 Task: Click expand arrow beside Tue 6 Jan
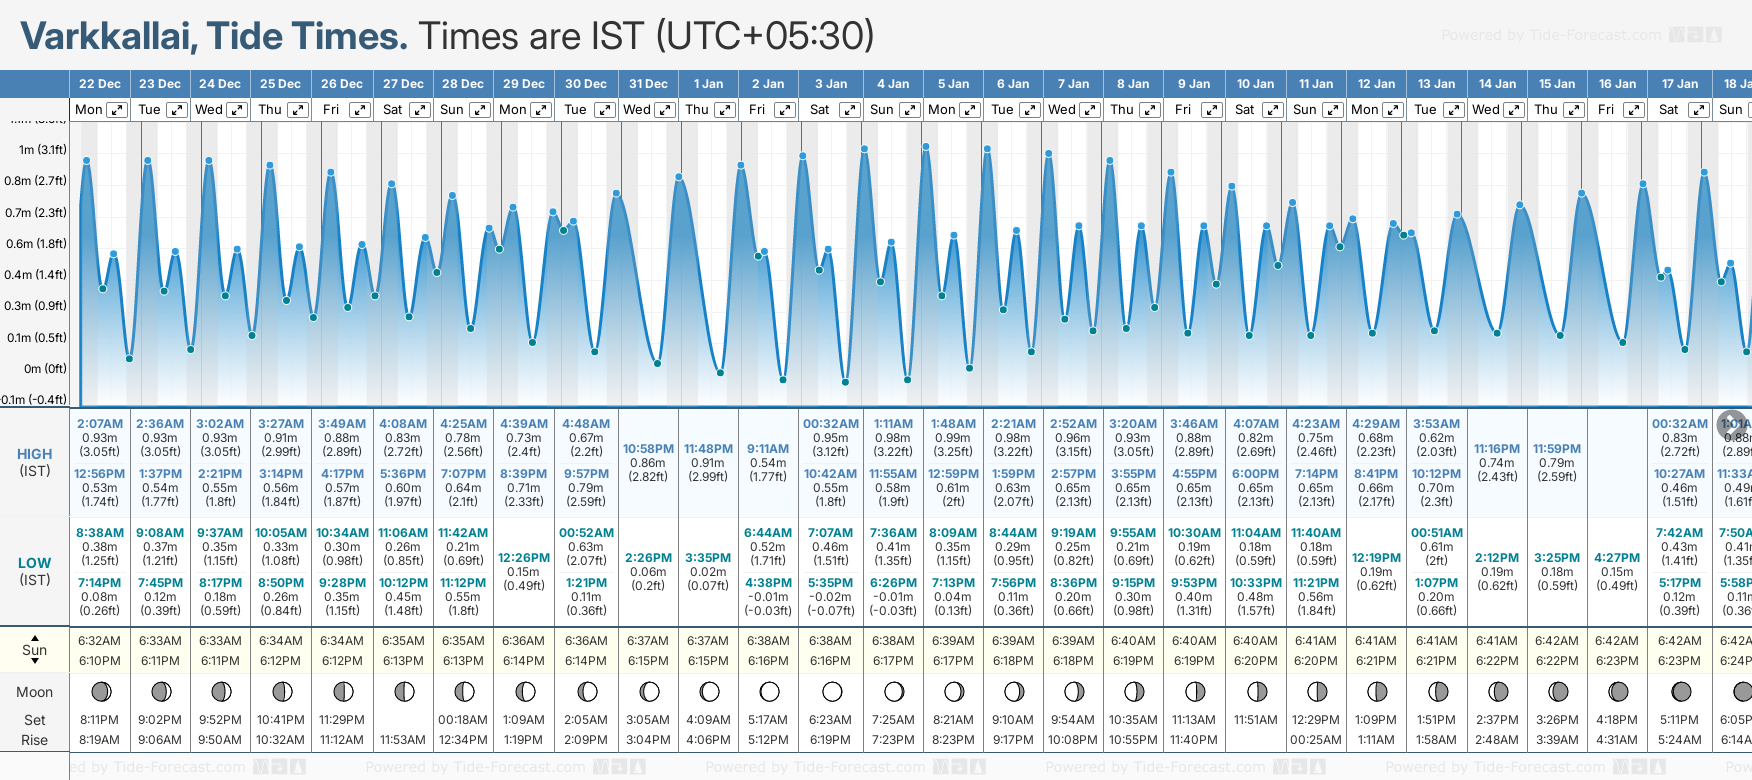(x=1029, y=110)
